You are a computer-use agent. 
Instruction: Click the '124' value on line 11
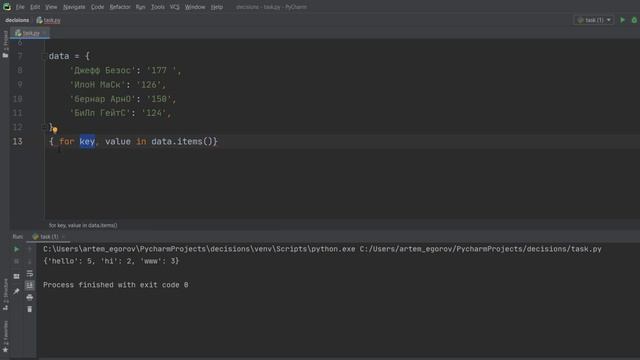[x=154, y=113]
